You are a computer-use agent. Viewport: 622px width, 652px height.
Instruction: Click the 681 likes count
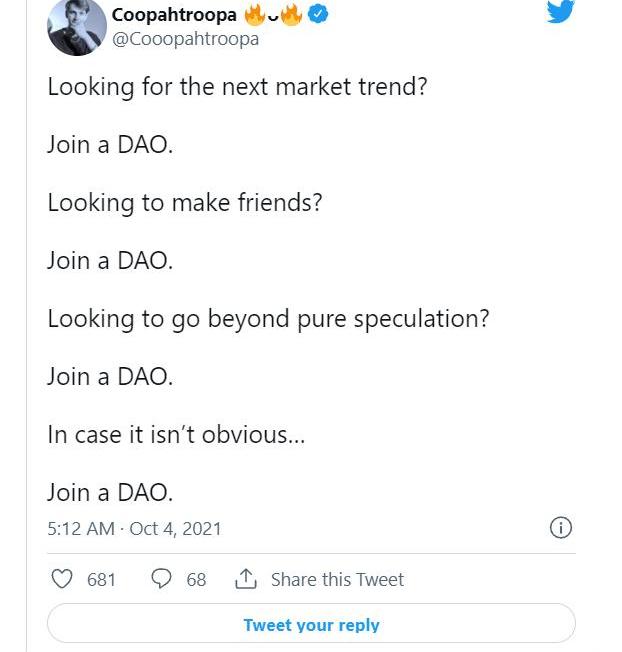pos(101,579)
